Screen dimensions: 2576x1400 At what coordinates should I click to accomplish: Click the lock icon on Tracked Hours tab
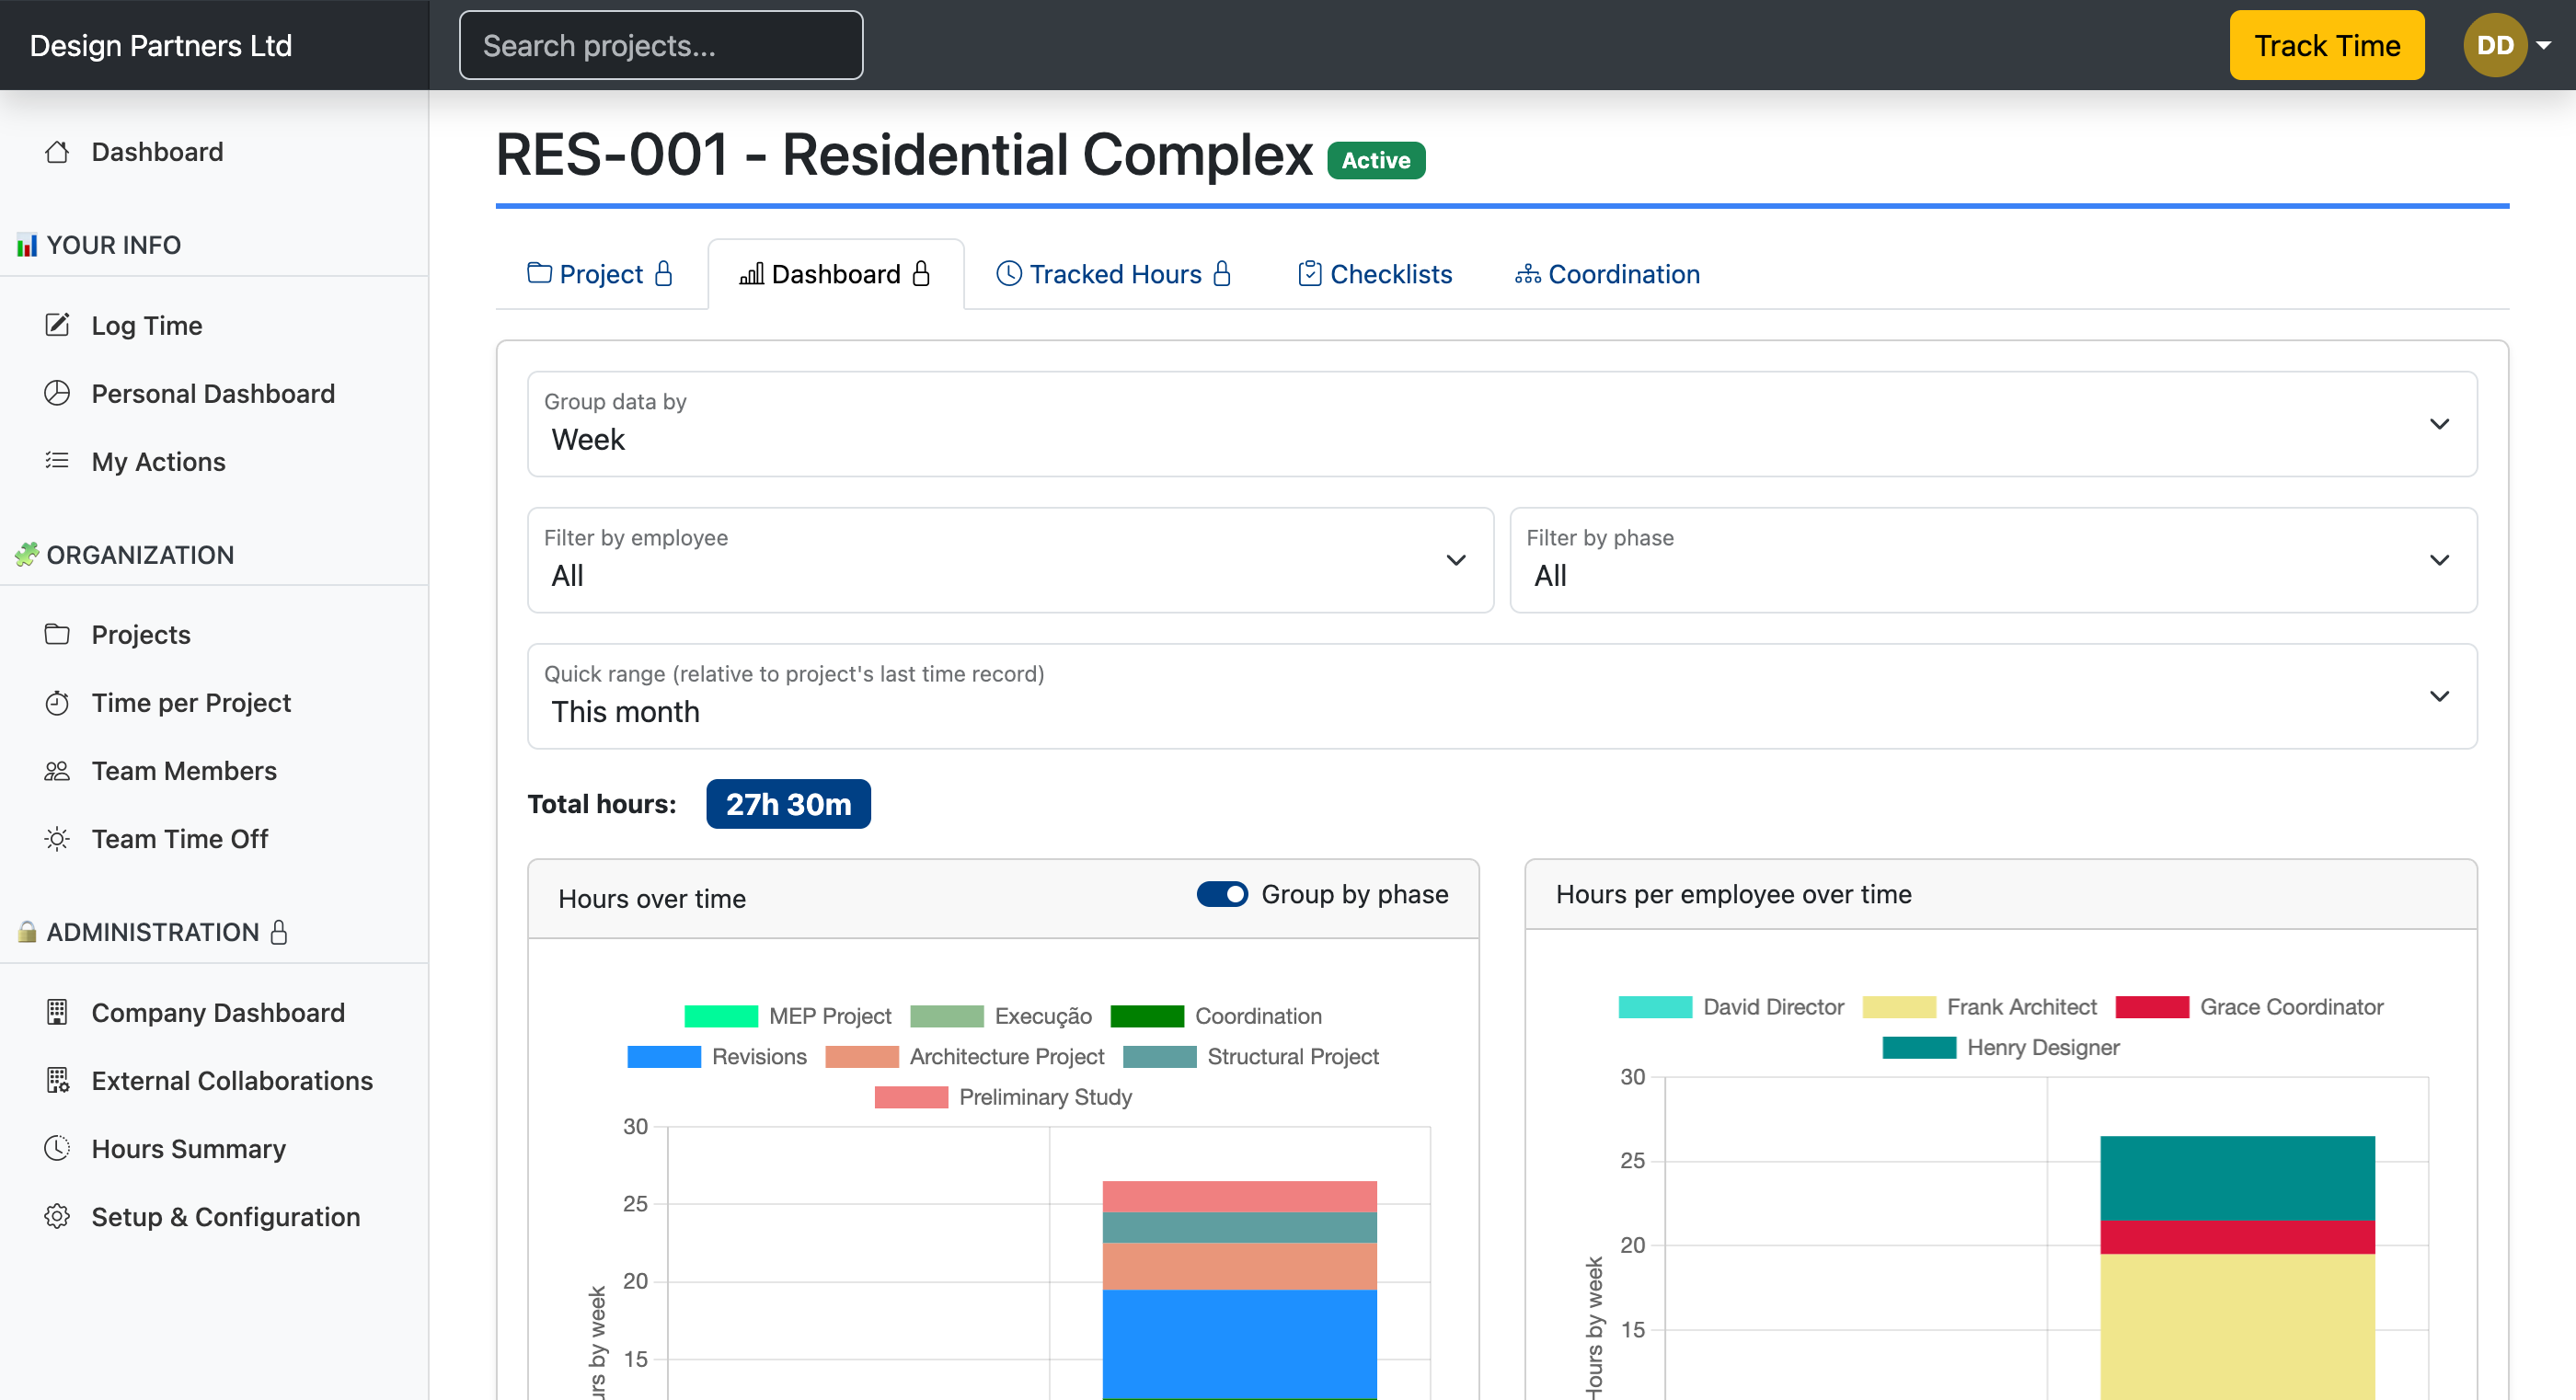(1221, 273)
